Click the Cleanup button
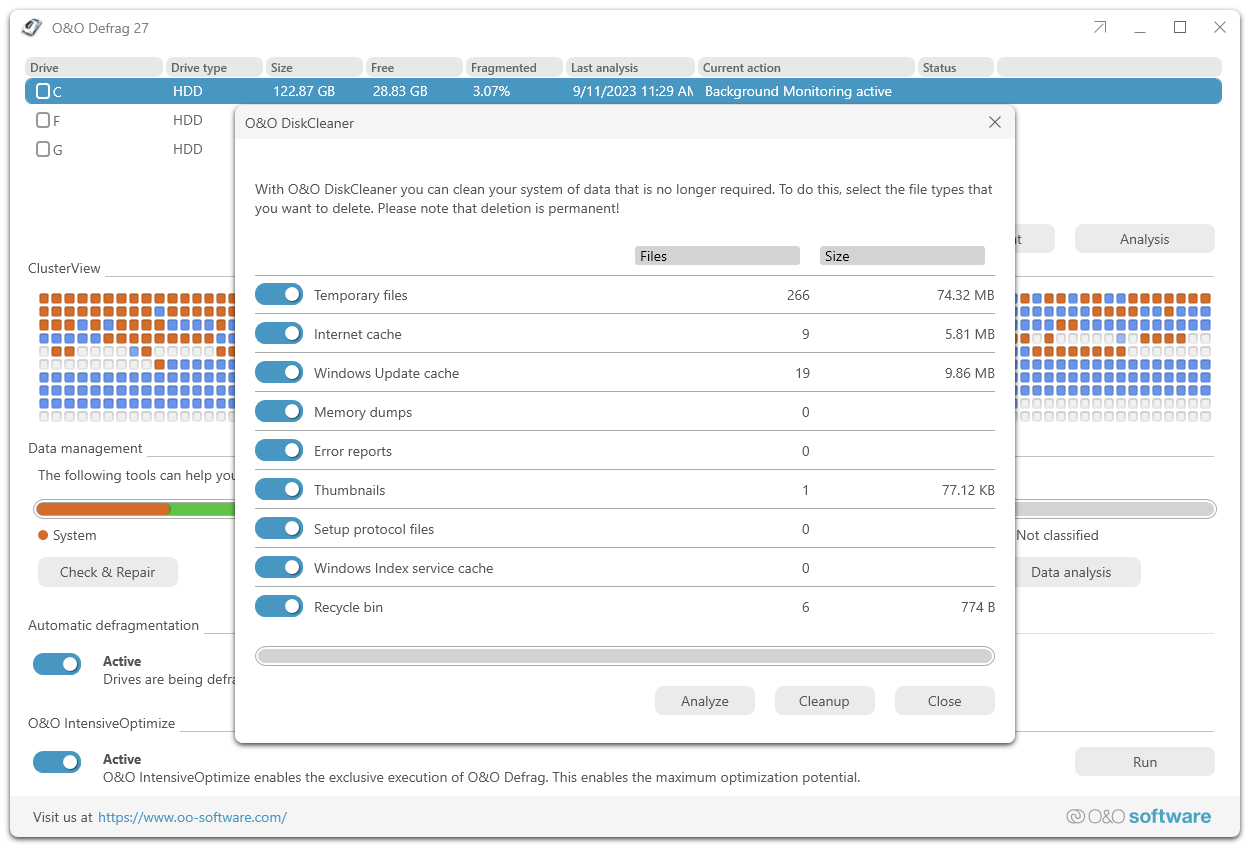 [x=824, y=701]
